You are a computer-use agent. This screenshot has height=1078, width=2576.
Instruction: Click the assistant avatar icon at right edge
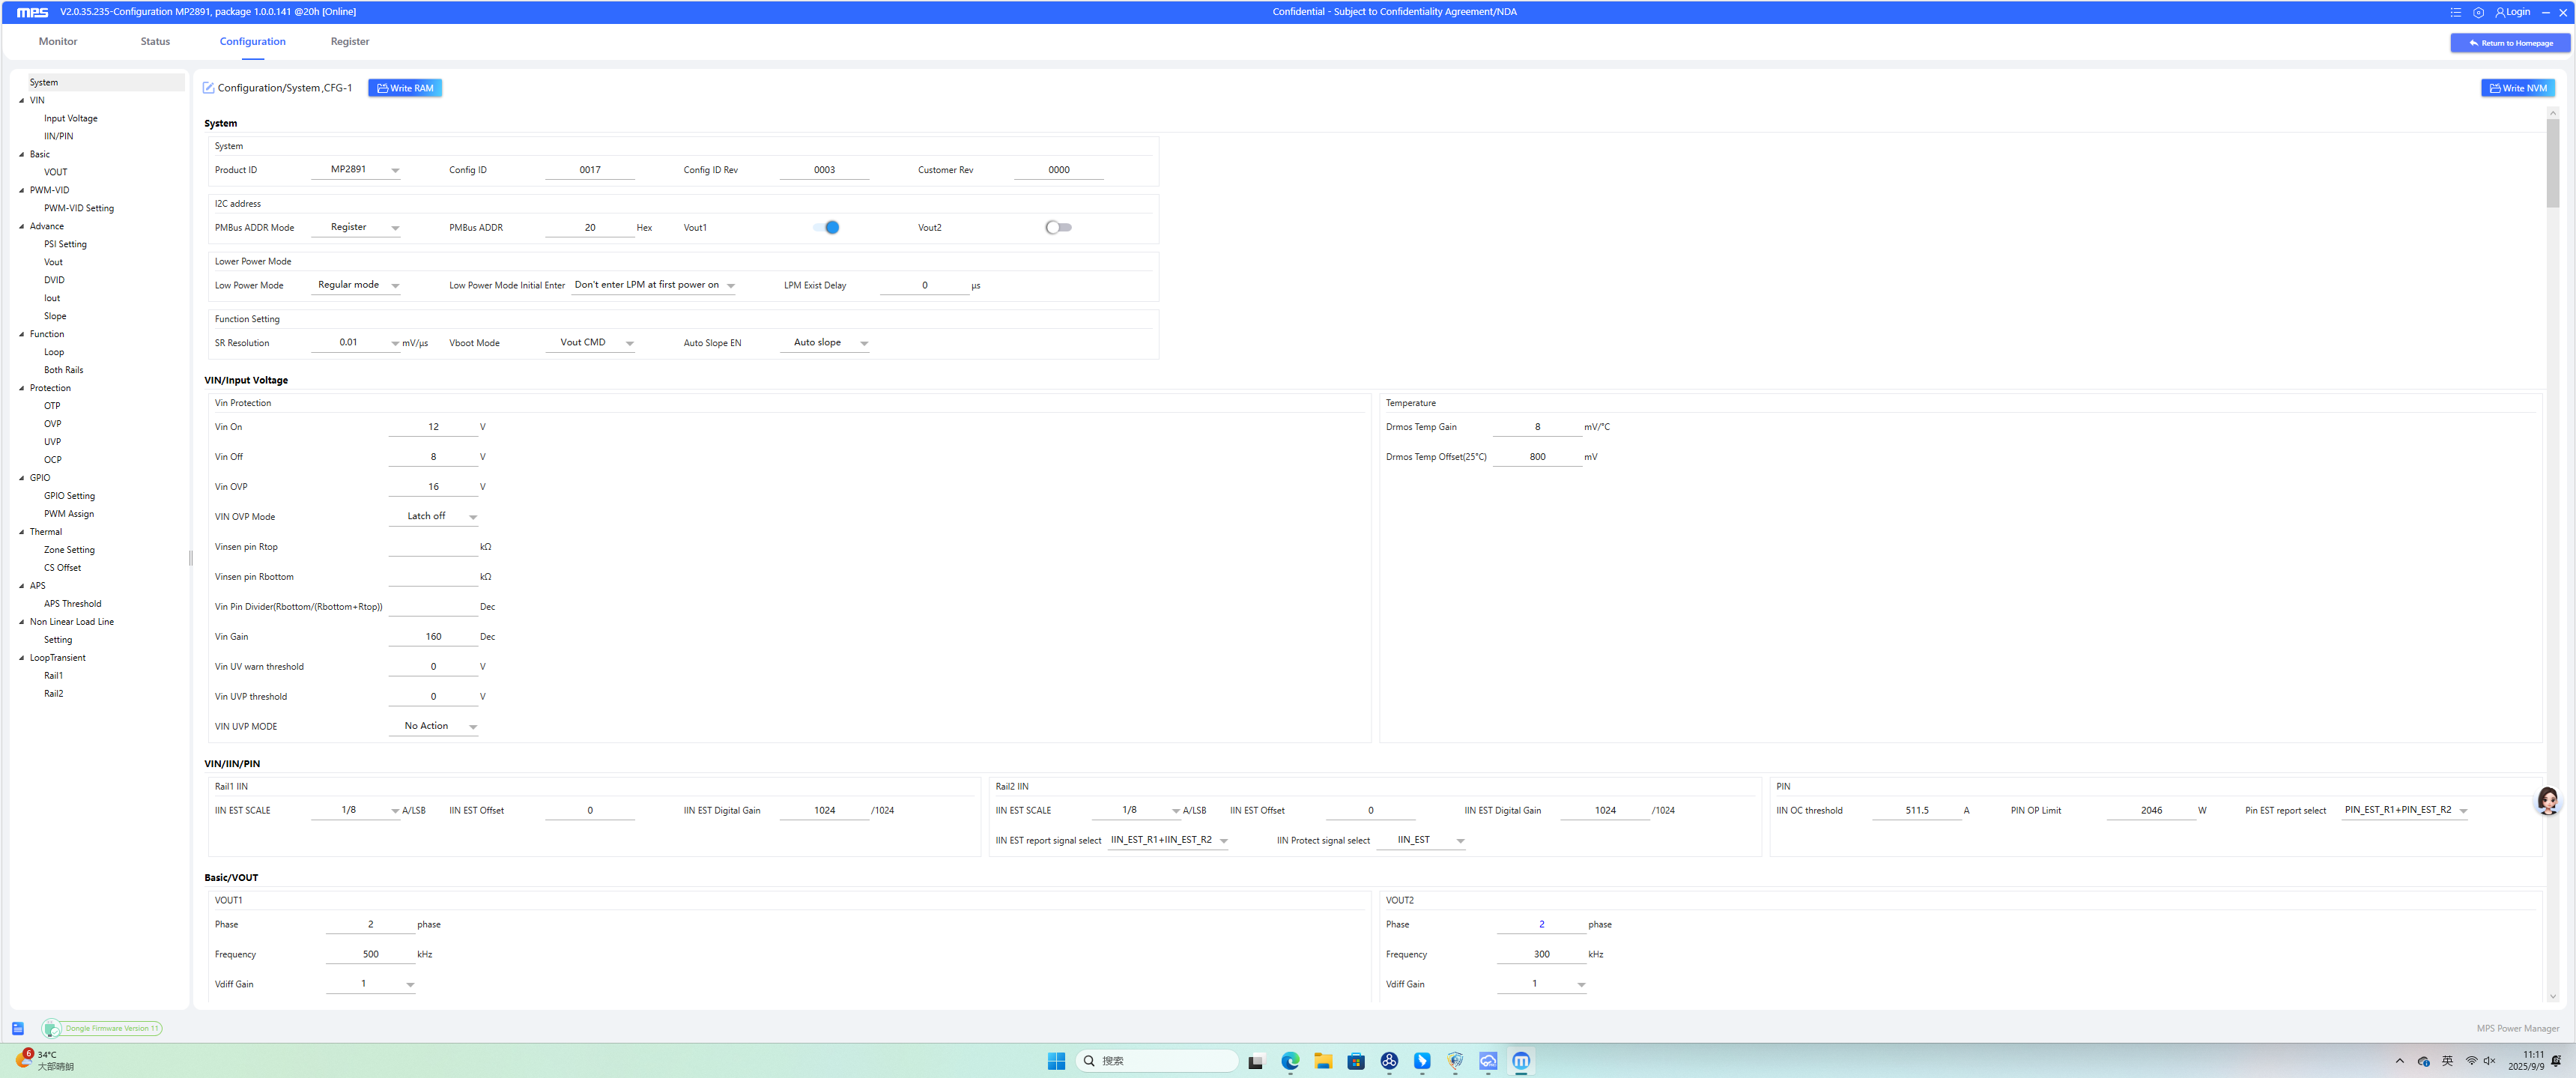tap(2547, 800)
